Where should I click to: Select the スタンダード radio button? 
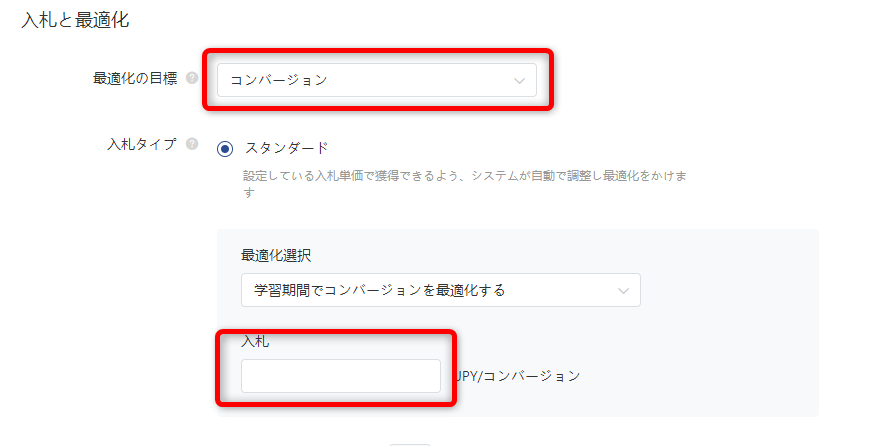coord(225,148)
